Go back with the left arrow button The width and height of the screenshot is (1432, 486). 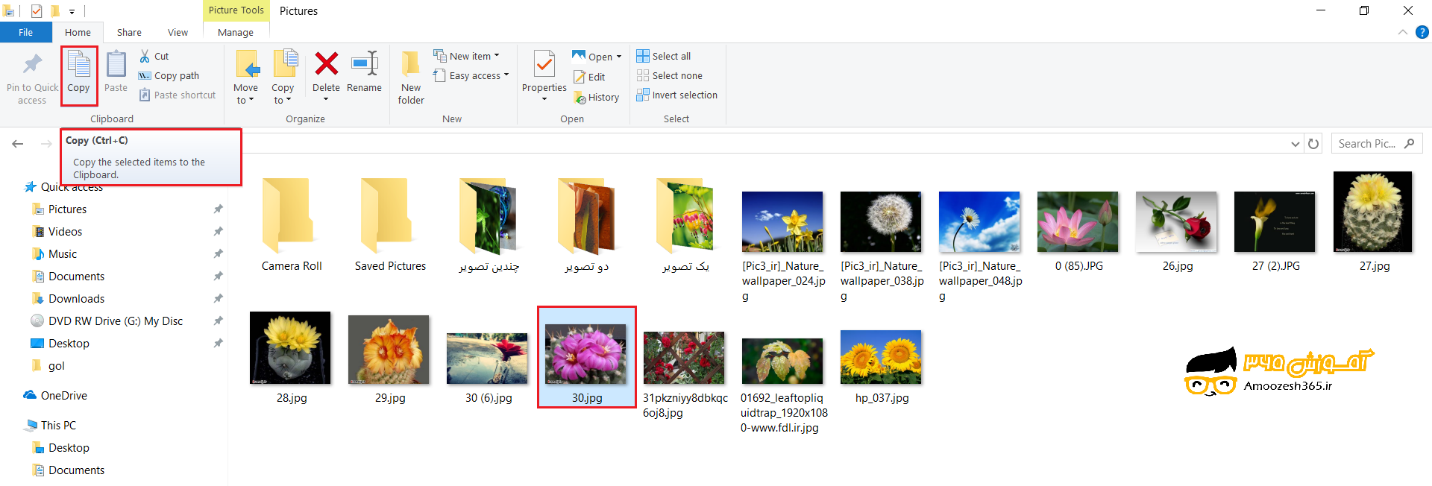(18, 144)
